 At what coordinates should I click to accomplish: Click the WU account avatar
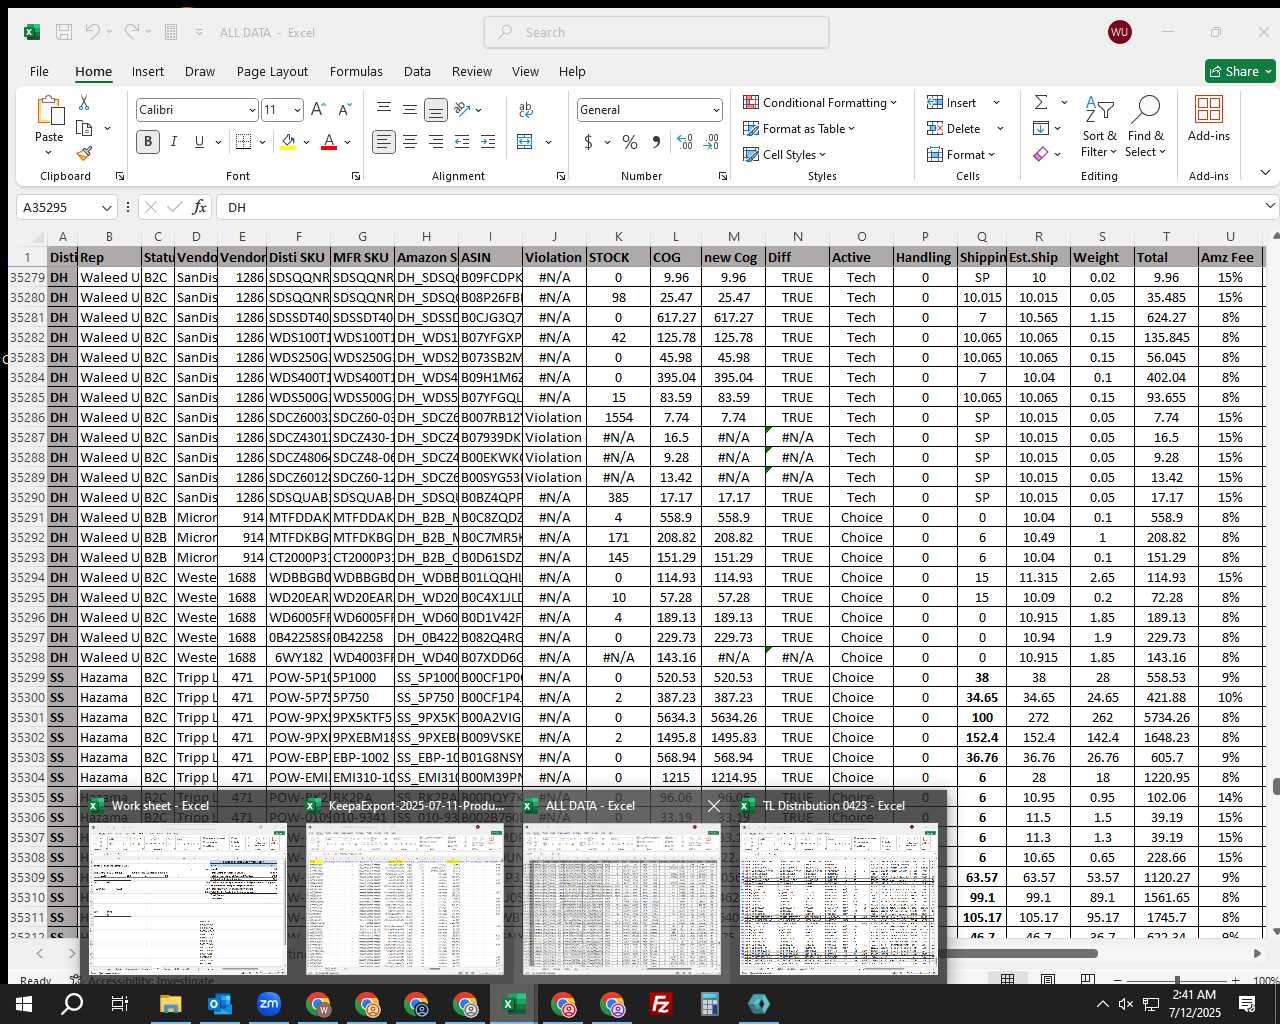[x=1120, y=32]
